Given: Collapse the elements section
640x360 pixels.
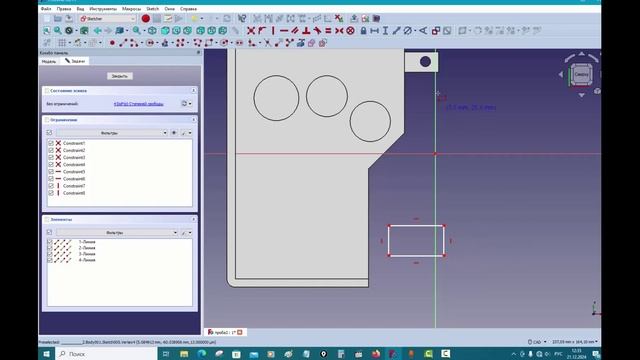Looking at the screenshot, I should point(193,220).
